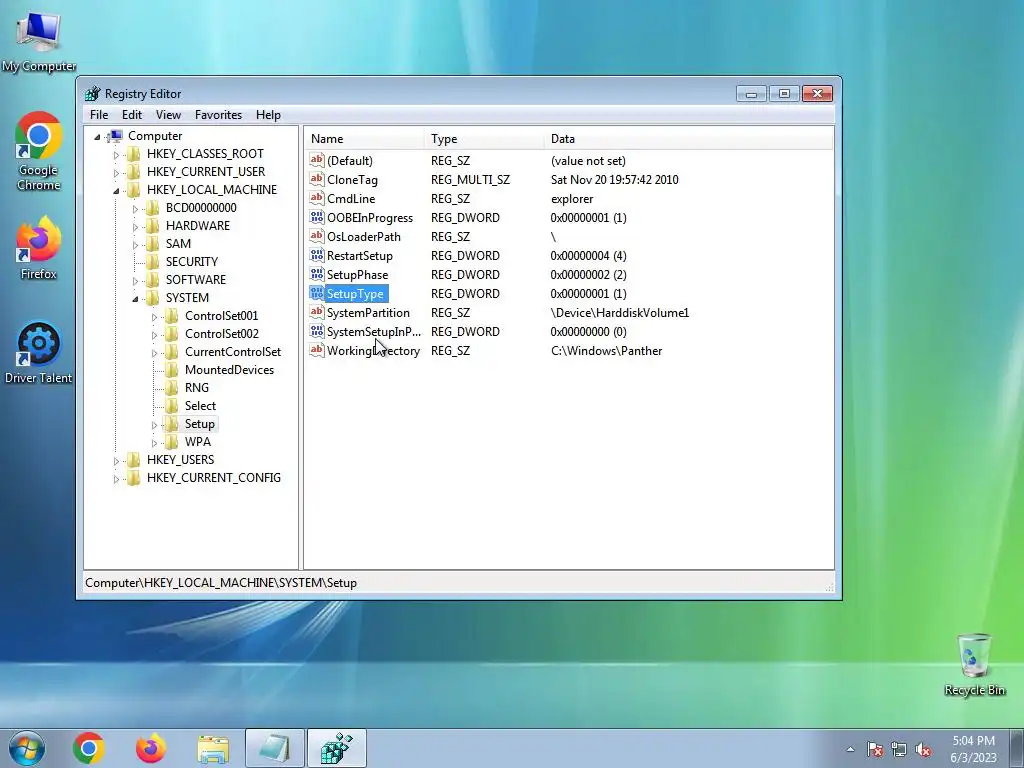Open My Computer desktop icon
This screenshot has width=1024, height=768.
point(39,42)
